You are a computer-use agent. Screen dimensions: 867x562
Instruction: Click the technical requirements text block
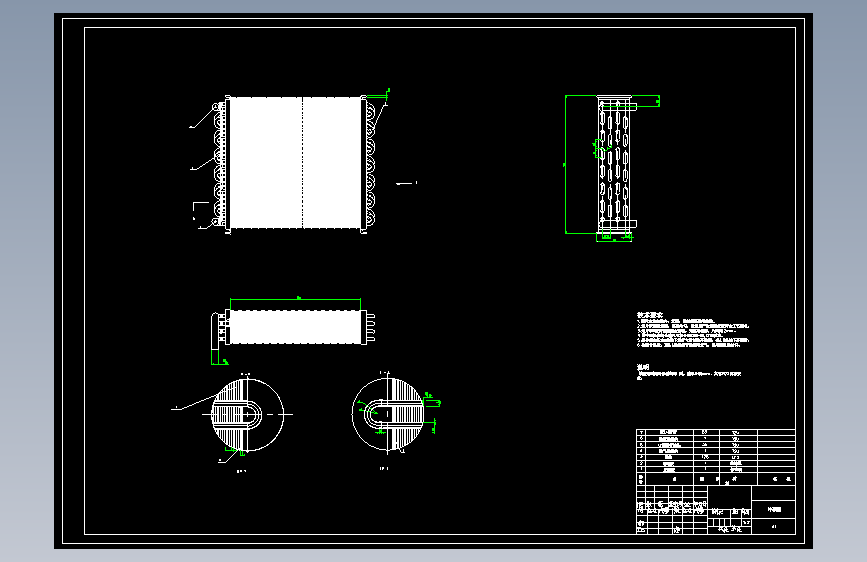coord(693,330)
